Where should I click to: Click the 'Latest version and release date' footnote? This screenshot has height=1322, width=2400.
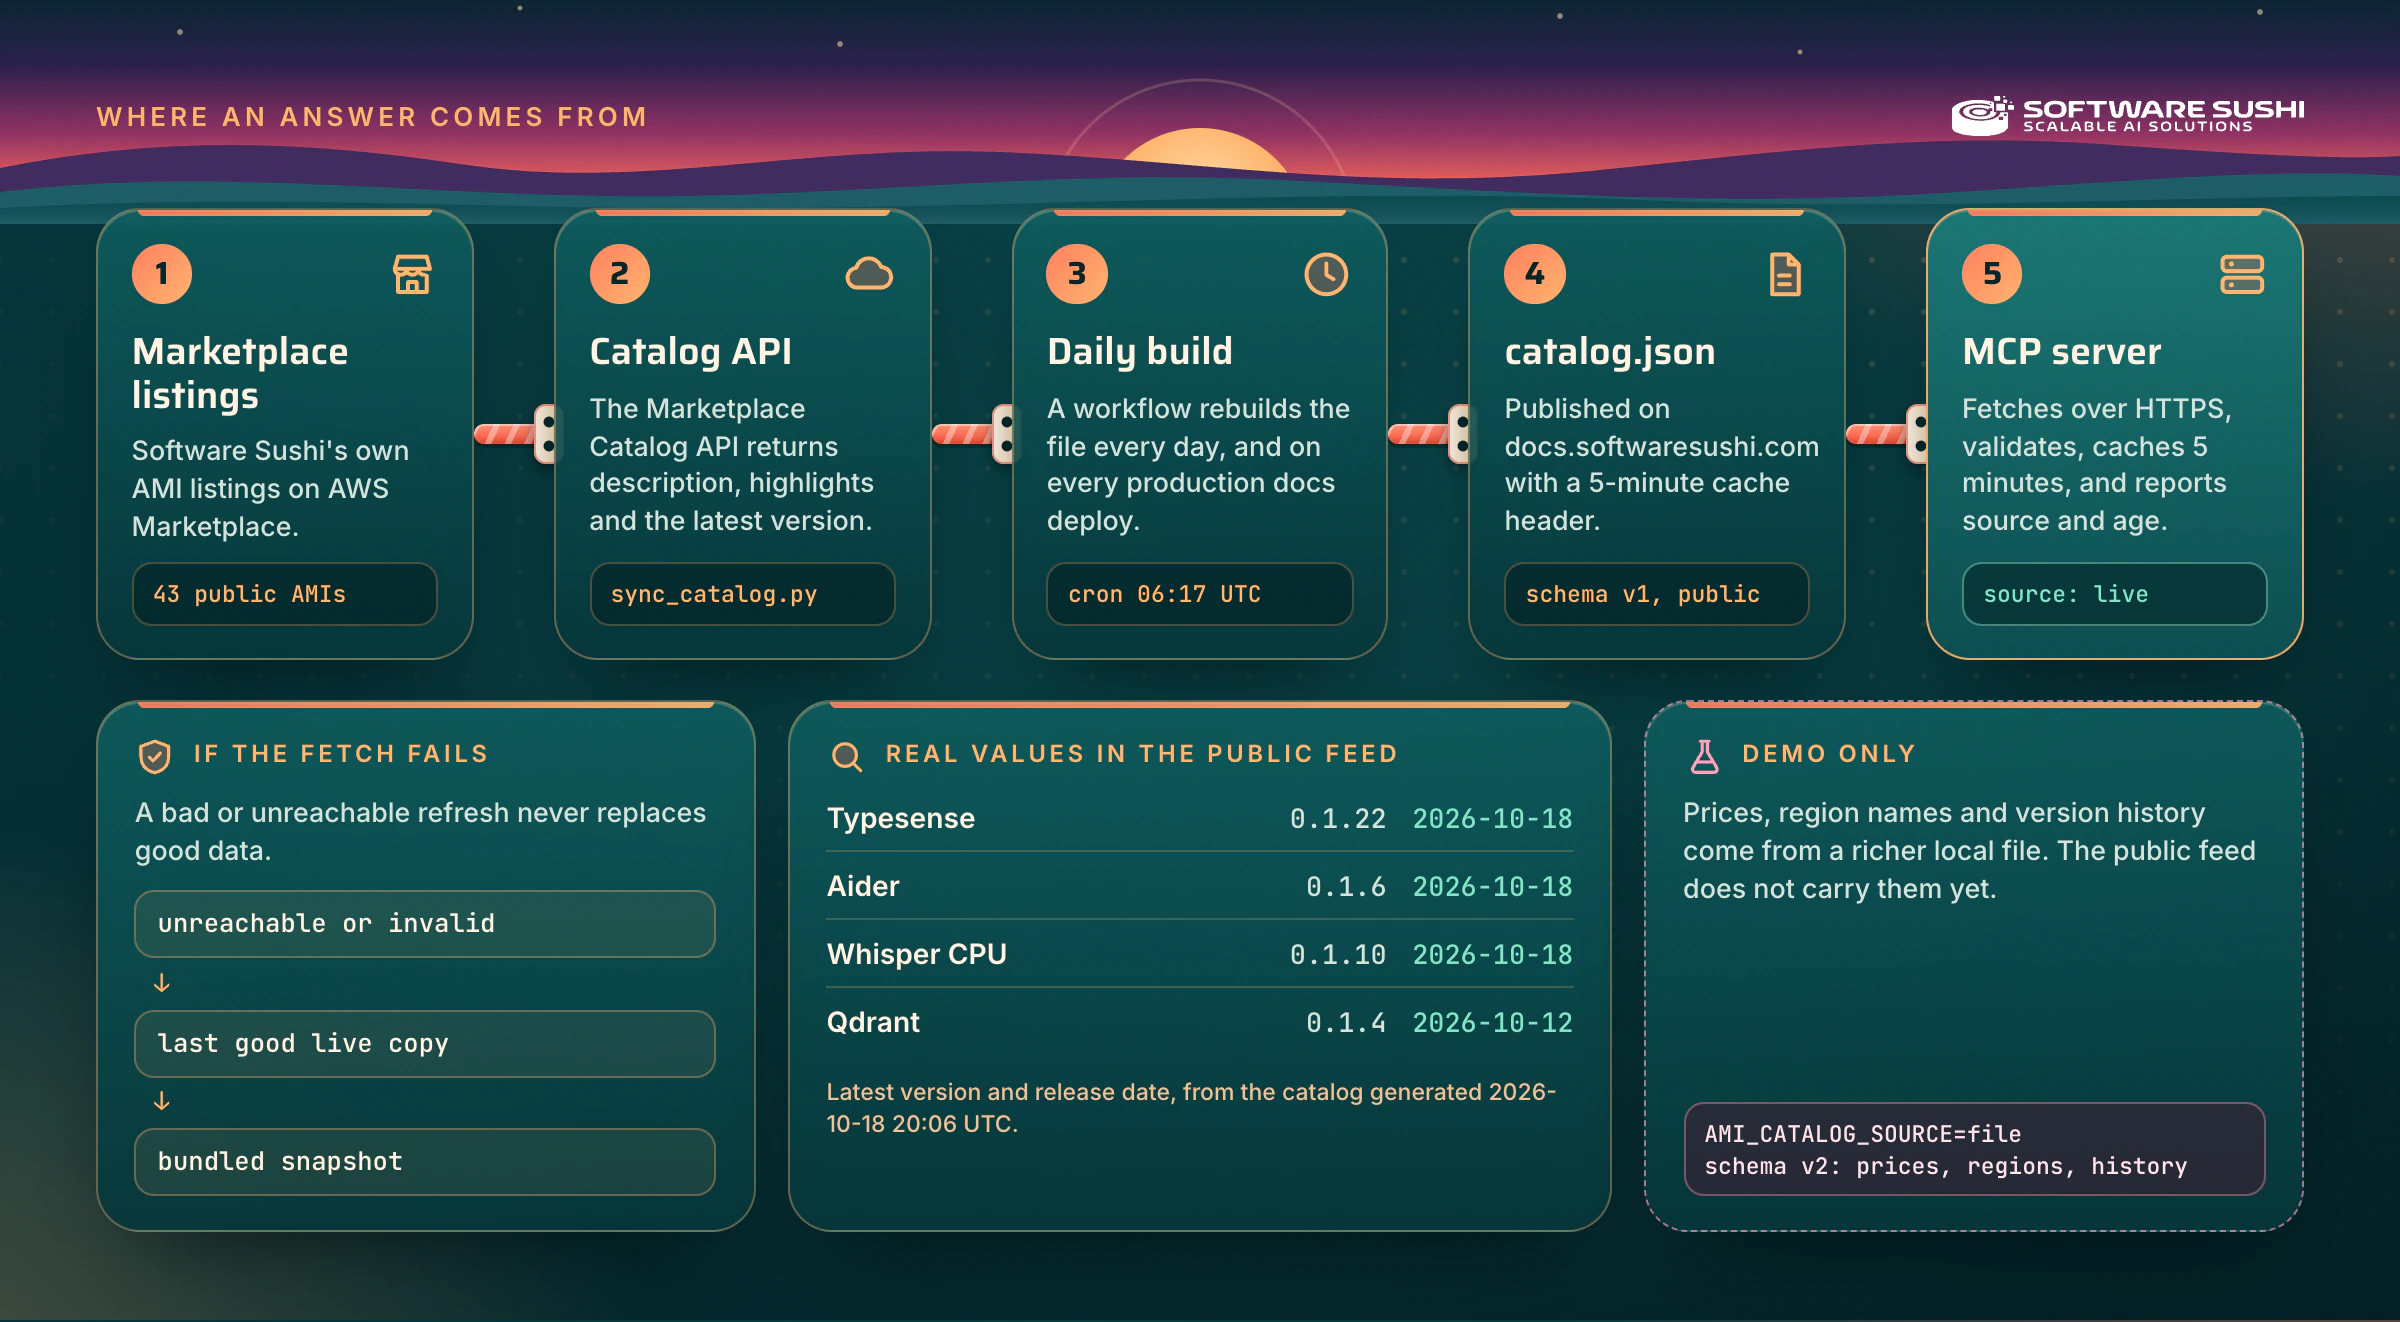coord(1190,1108)
